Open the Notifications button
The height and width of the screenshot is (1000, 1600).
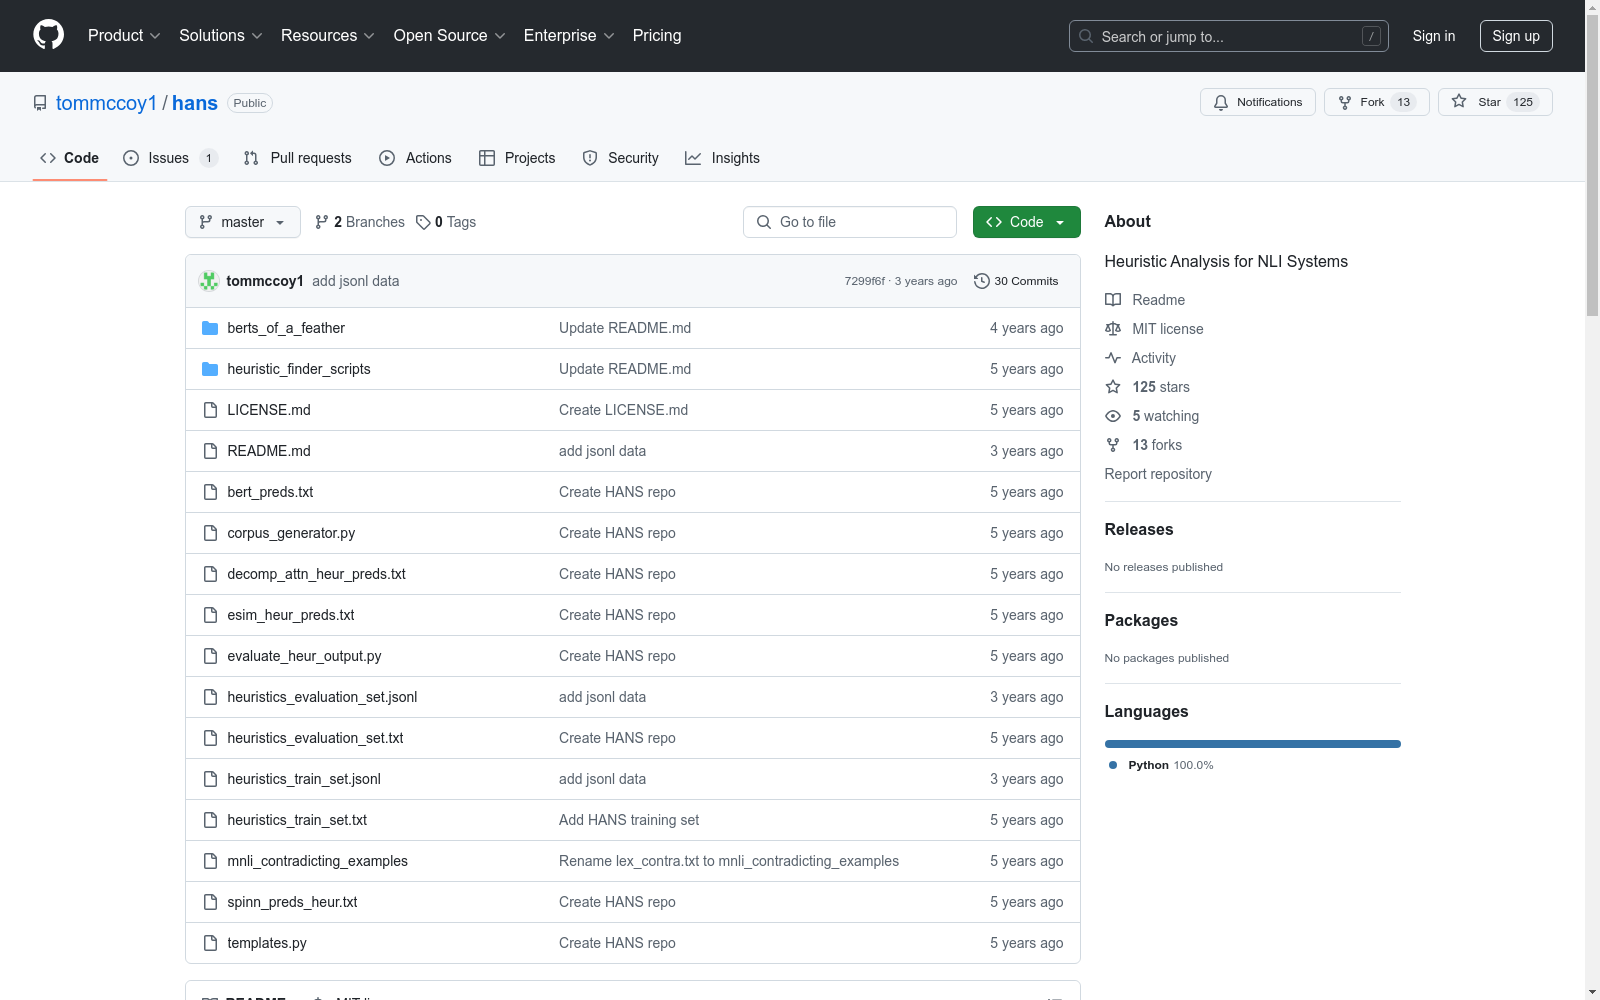(1258, 102)
